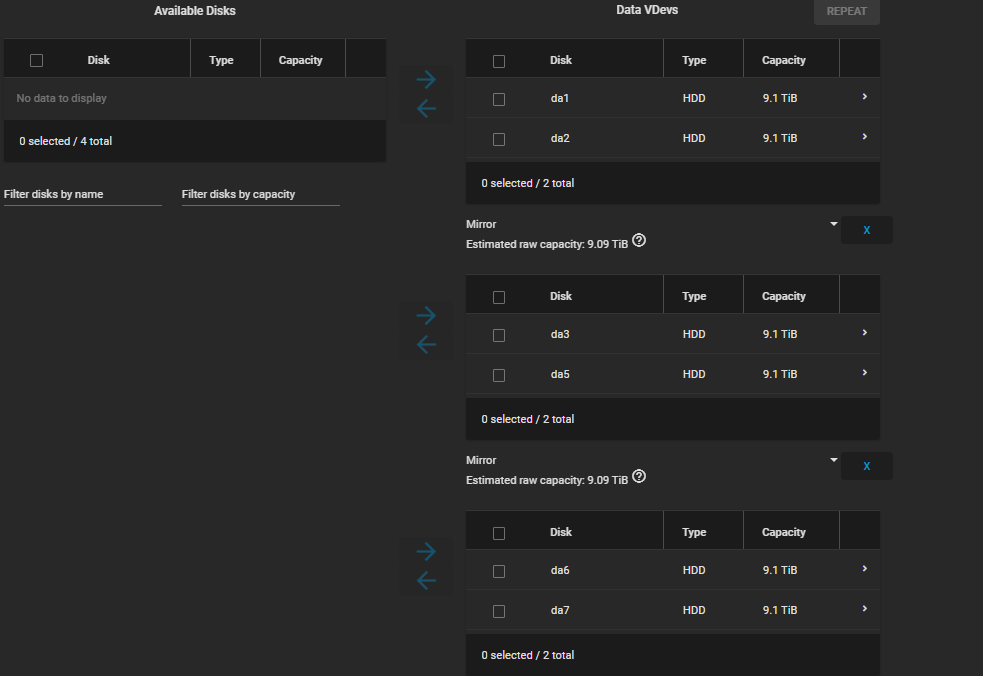983x676 pixels.
Task: Select the da5 disk checkbox
Action: coord(499,375)
